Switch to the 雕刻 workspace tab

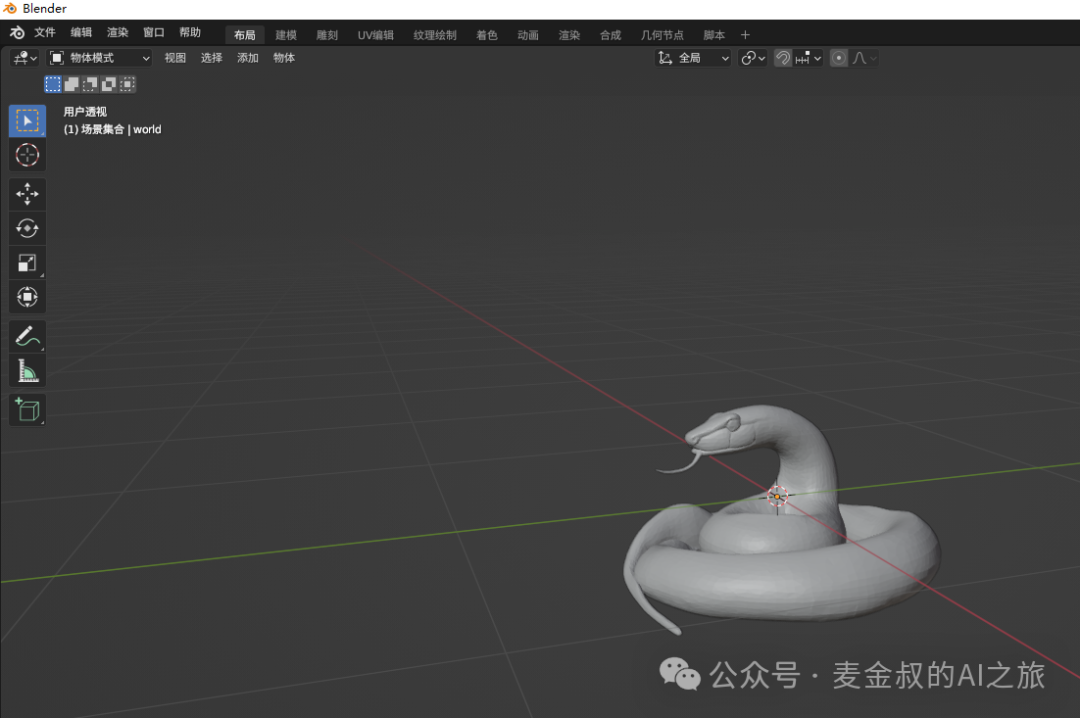click(327, 35)
